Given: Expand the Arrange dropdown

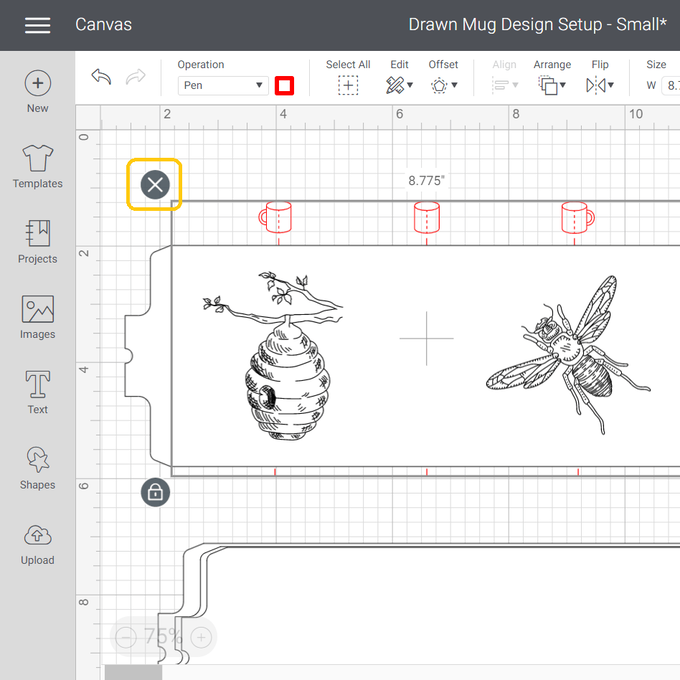Looking at the screenshot, I should tap(551, 86).
